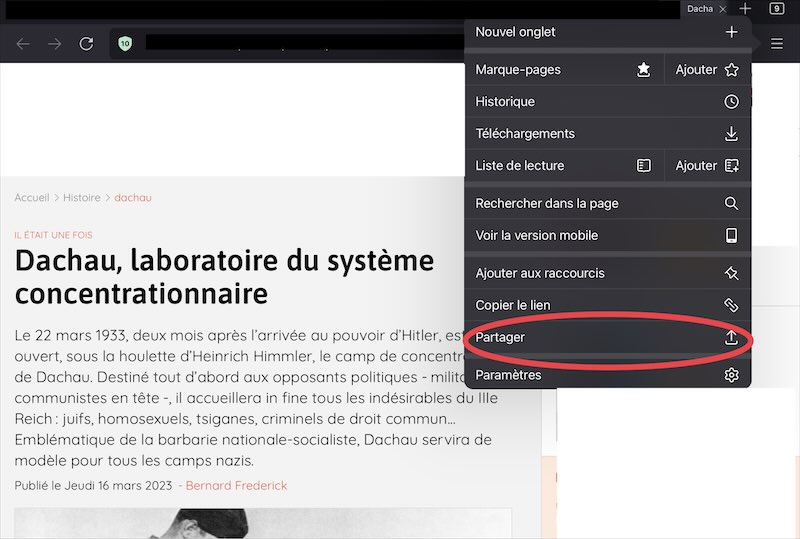The image size is (800, 539).
Task: Click Ajouter next to Marque-pages
Action: tap(707, 70)
